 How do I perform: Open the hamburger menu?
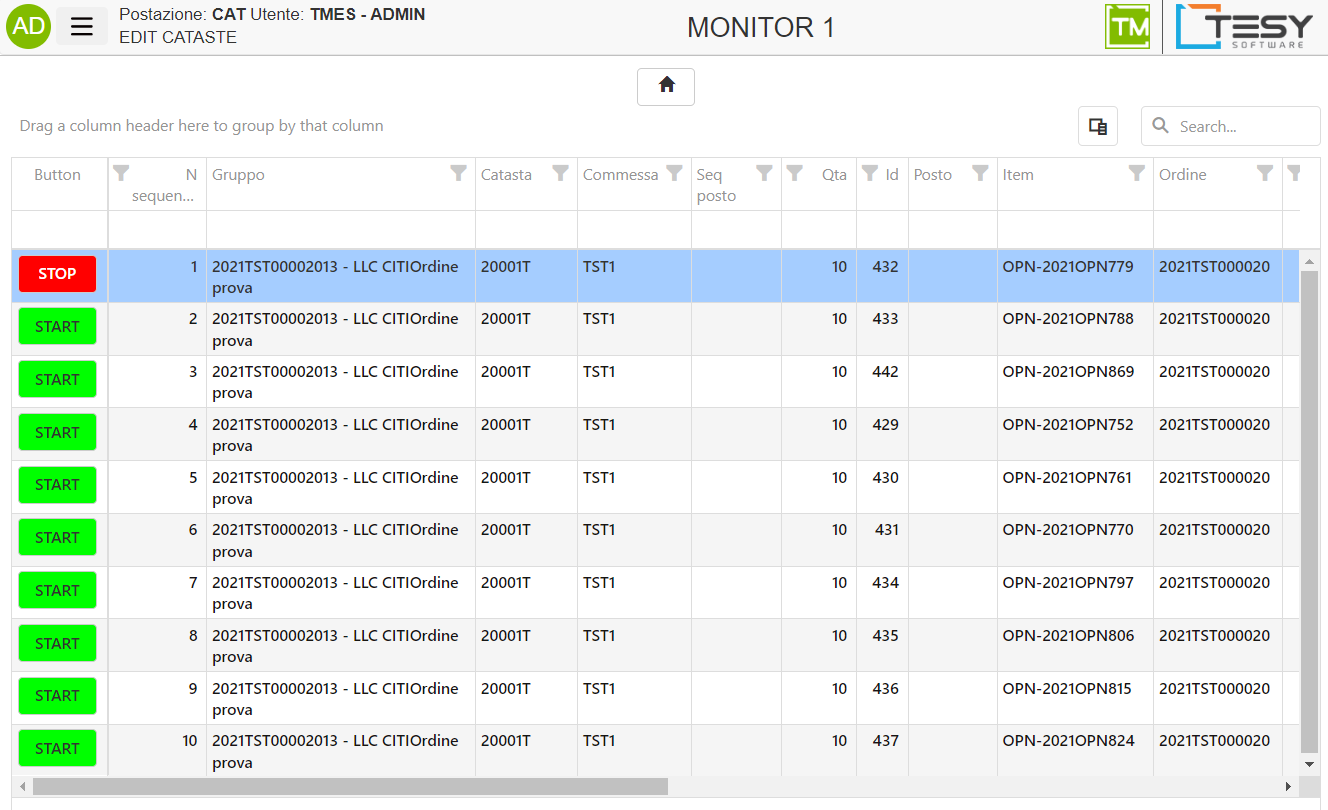(82, 27)
